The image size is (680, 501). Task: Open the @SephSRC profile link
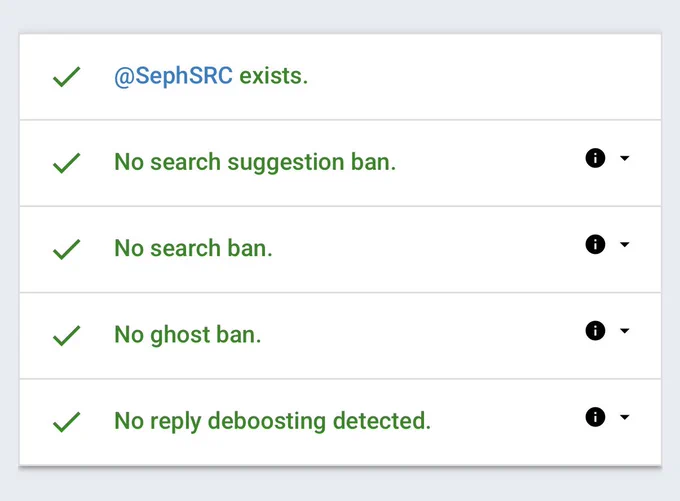point(173,76)
